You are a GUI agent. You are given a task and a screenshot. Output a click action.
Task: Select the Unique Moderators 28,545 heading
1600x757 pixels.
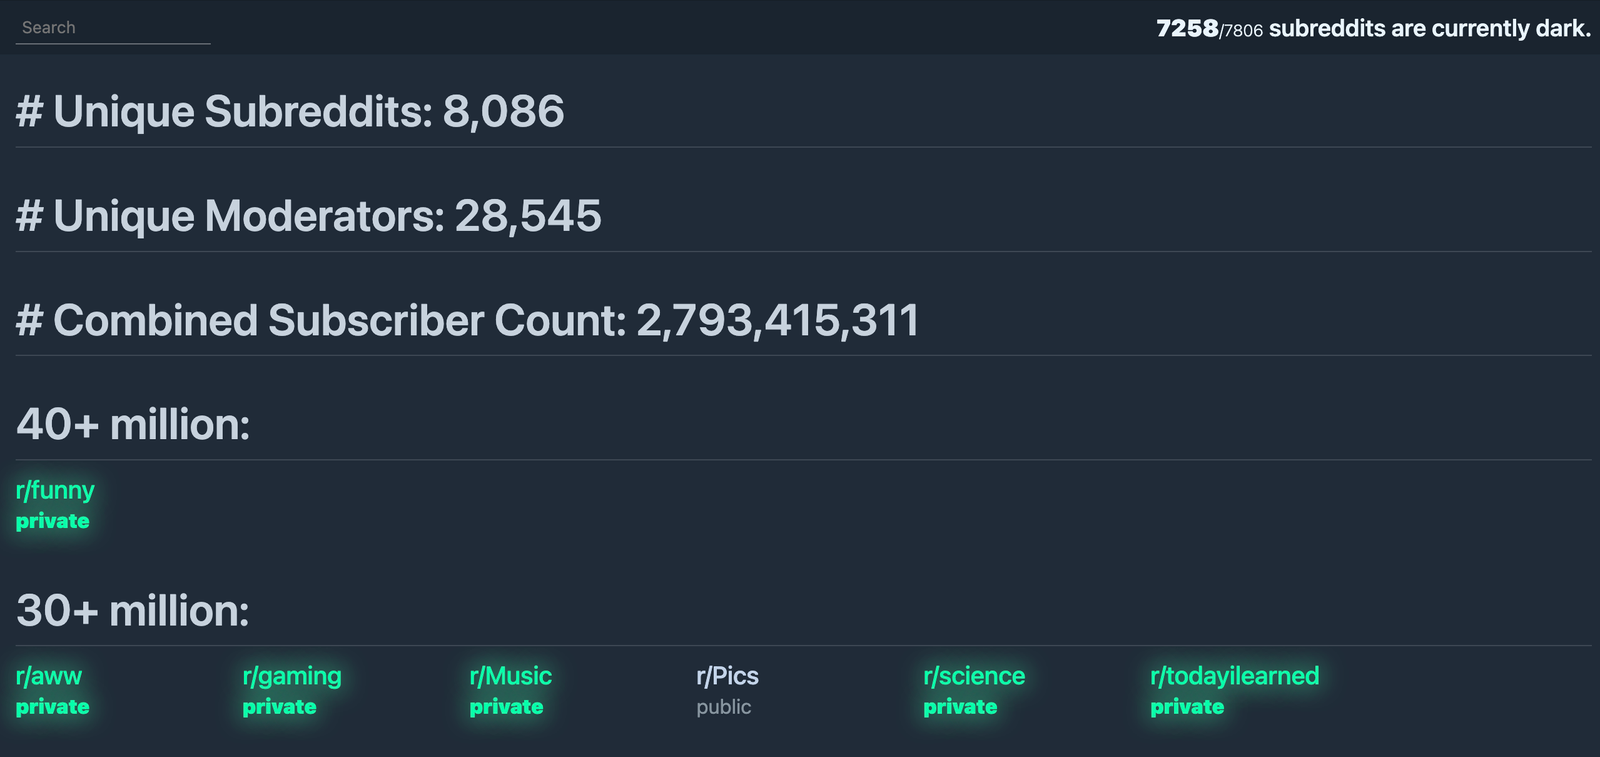[309, 216]
